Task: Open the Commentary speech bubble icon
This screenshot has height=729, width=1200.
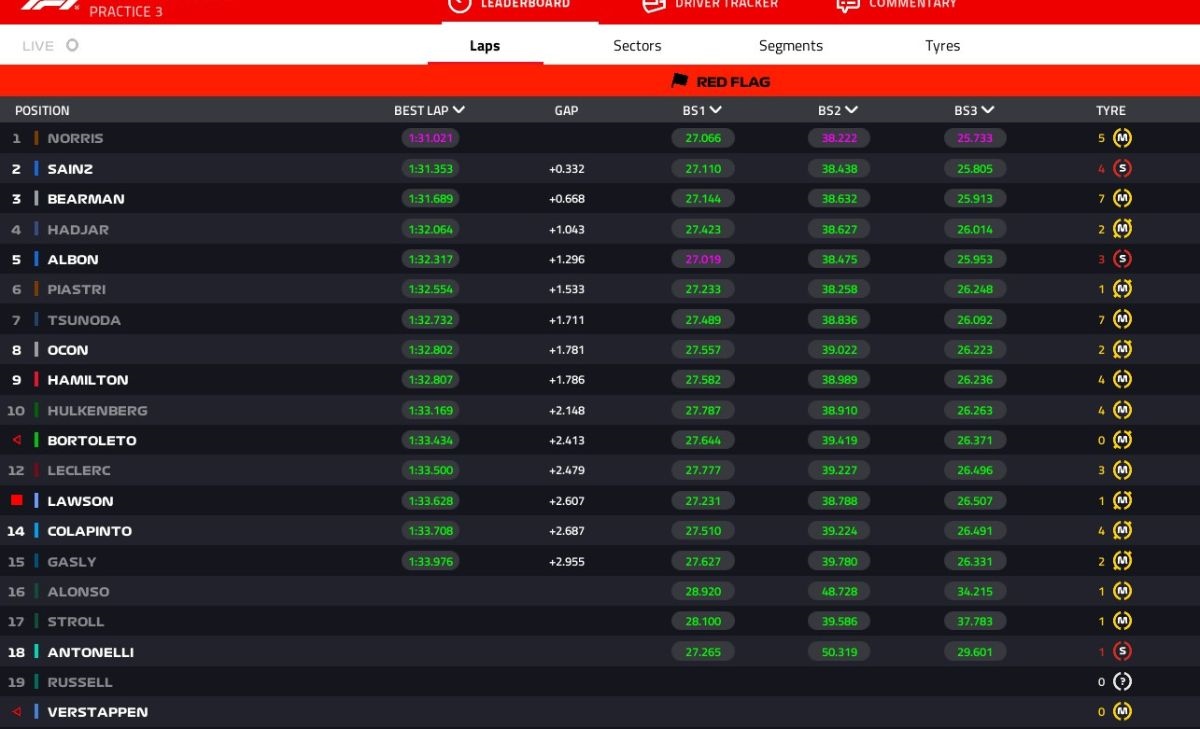Action: pyautogui.click(x=847, y=4)
